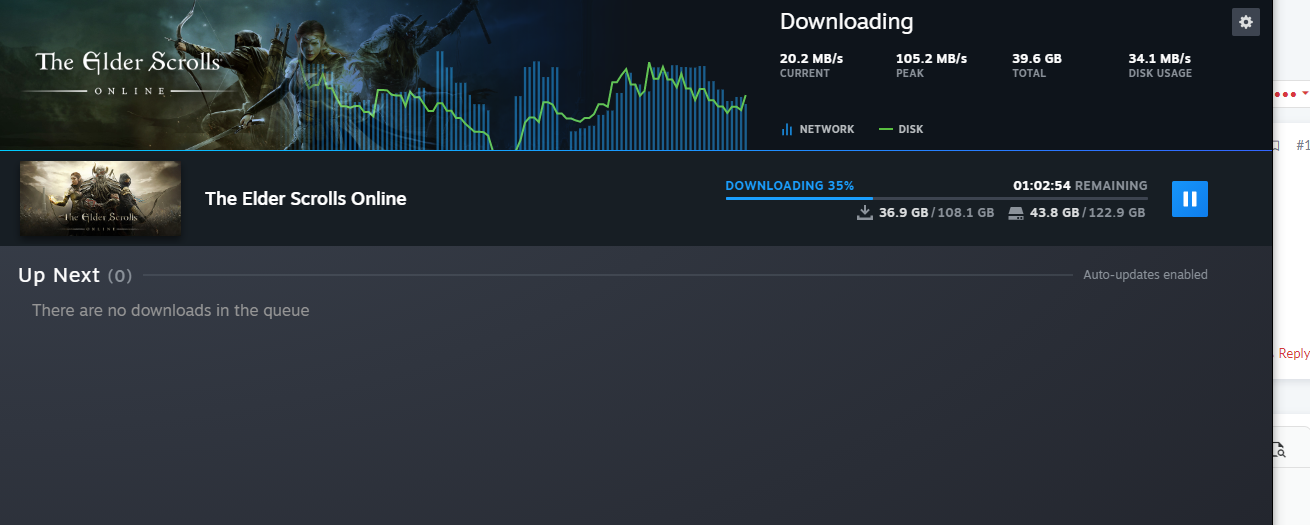Viewport: 1310px width, 525px height.
Task: Click the search document icon in background window
Action: coord(1279,450)
